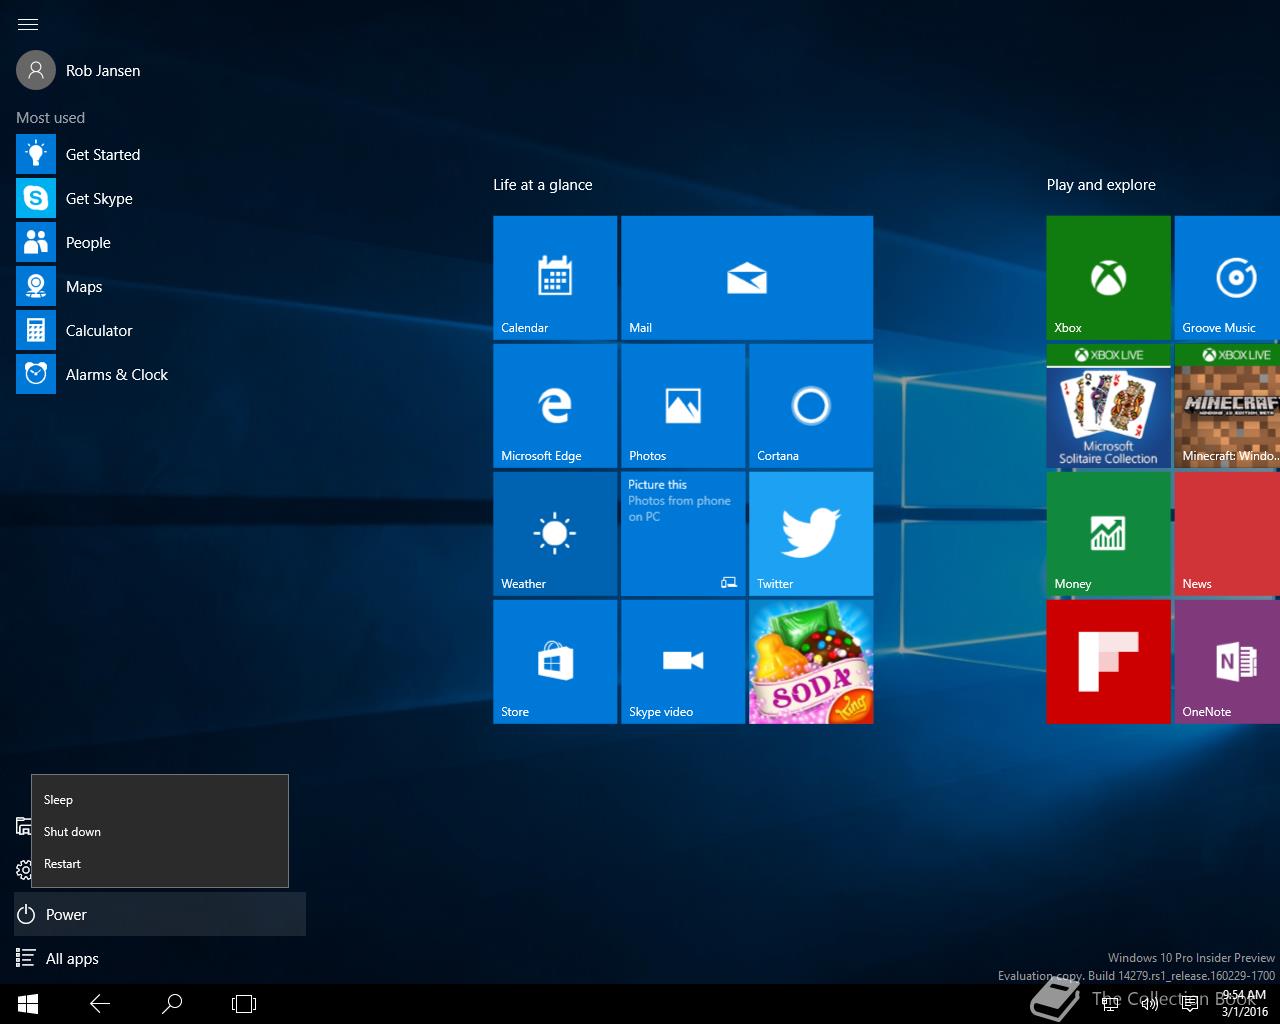The image size is (1280, 1024).
Task: Launch Maps from Most used list
Action: pyautogui.click(x=60, y=286)
